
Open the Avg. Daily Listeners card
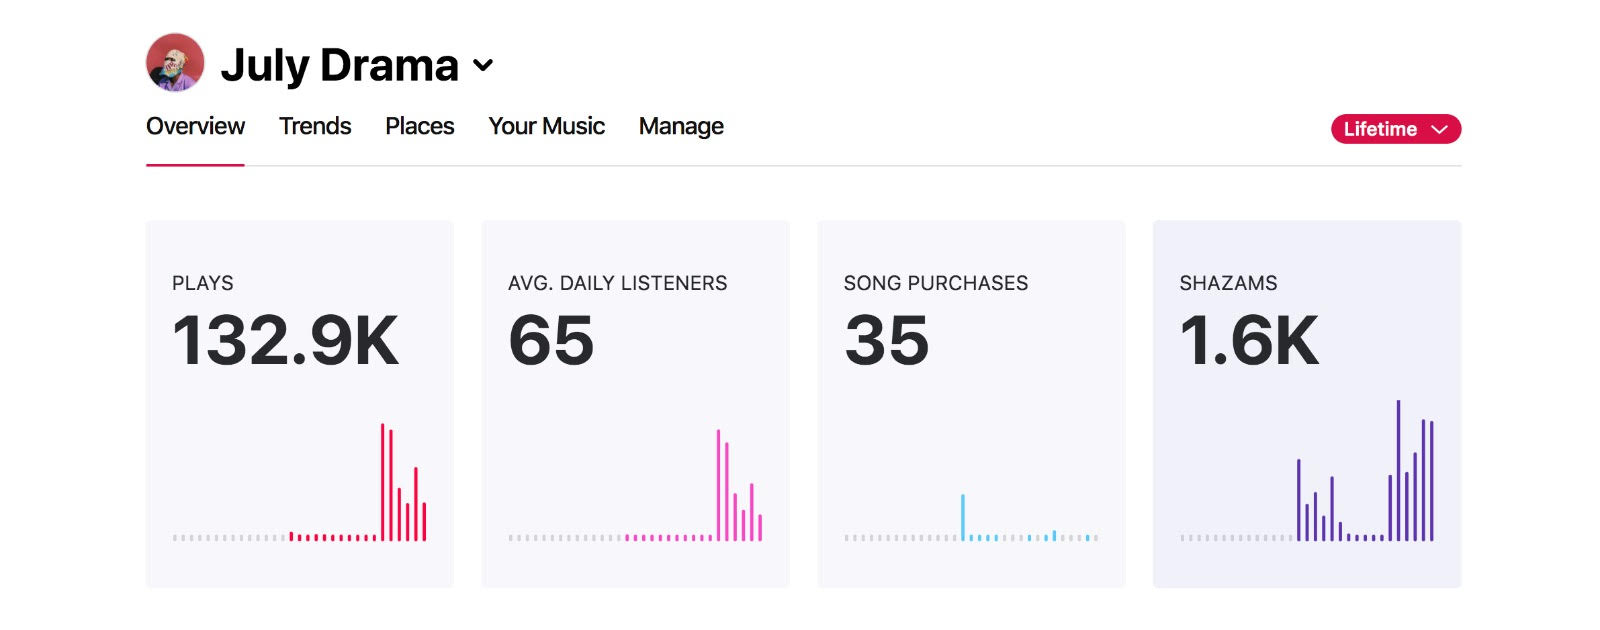pos(636,404)
